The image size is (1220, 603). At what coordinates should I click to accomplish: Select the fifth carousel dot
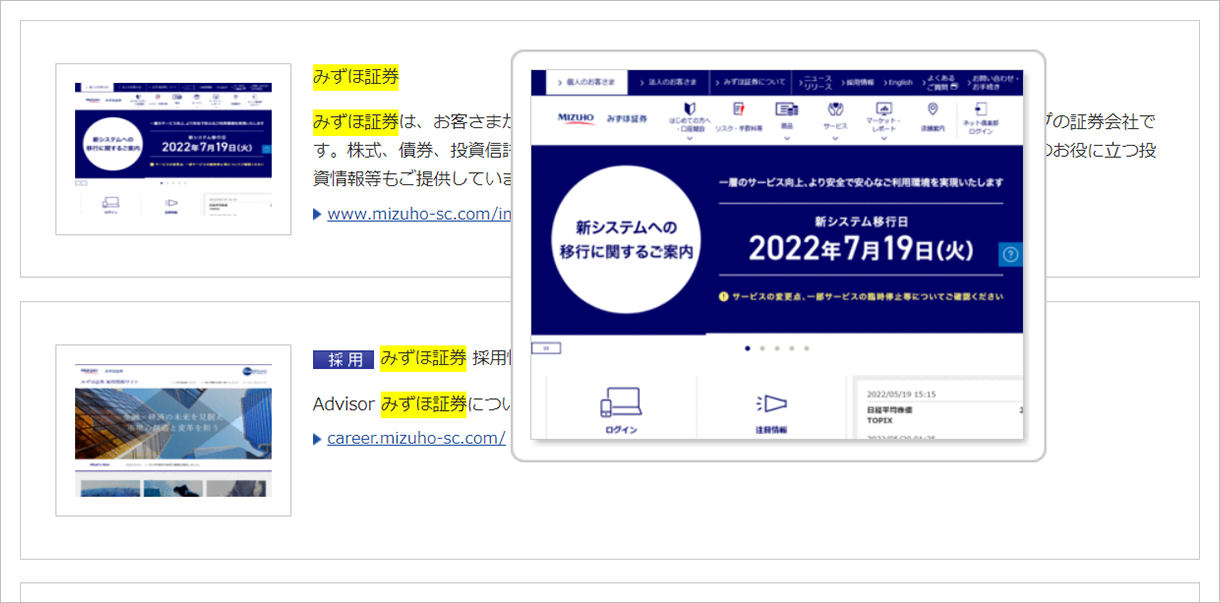click(806, 348)
